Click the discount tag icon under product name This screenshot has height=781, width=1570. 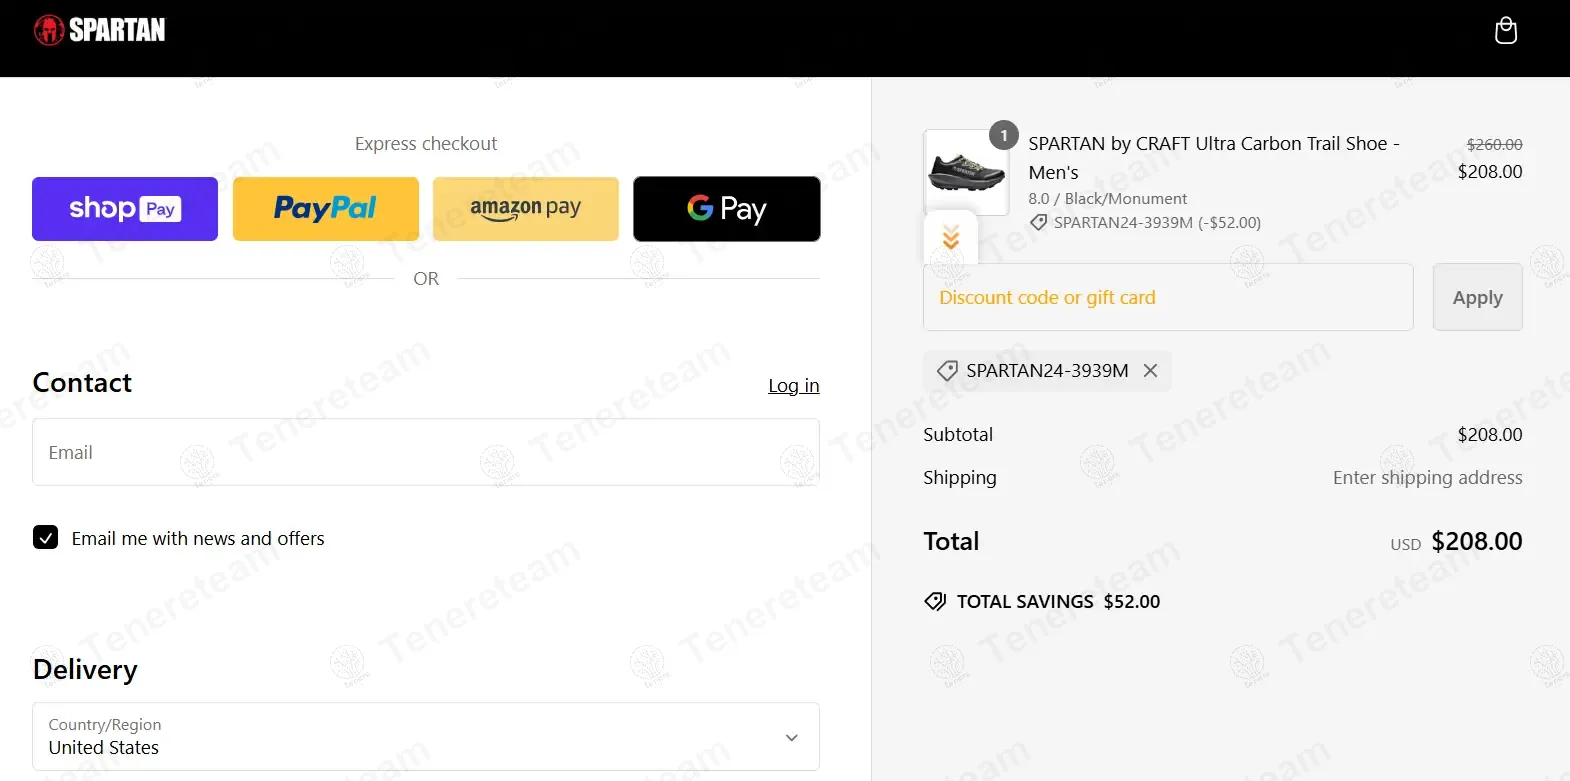pyautogui.click(x=1039, y=223)
